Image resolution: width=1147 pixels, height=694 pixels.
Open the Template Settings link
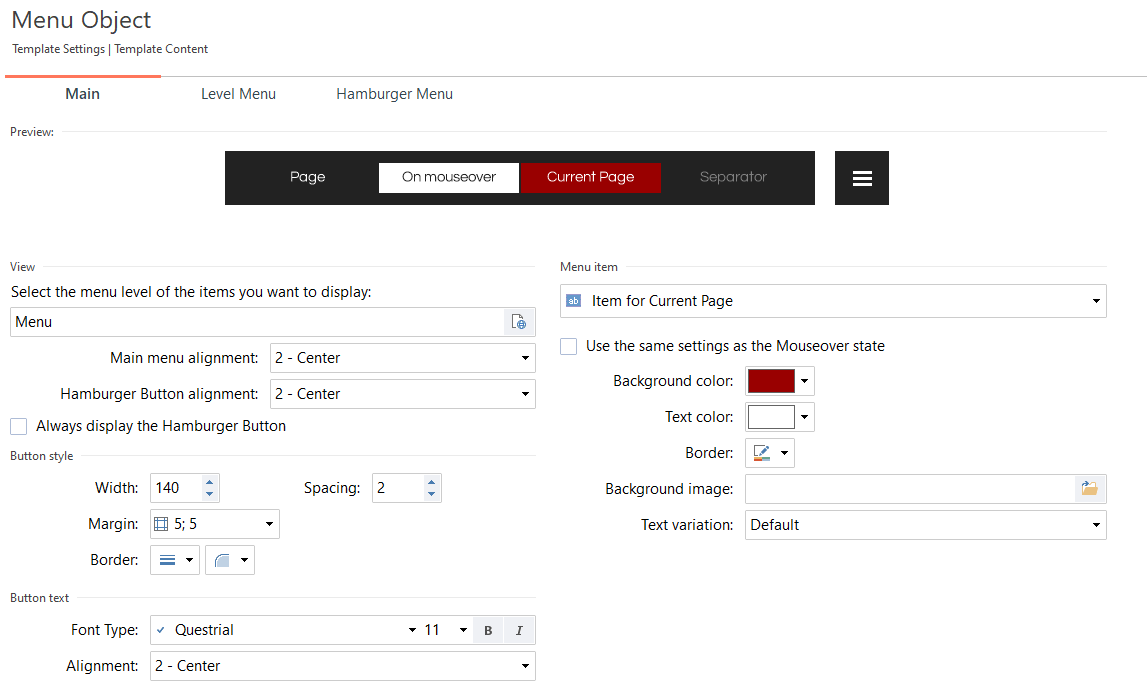pyautogui.click(x=59, y=49)
